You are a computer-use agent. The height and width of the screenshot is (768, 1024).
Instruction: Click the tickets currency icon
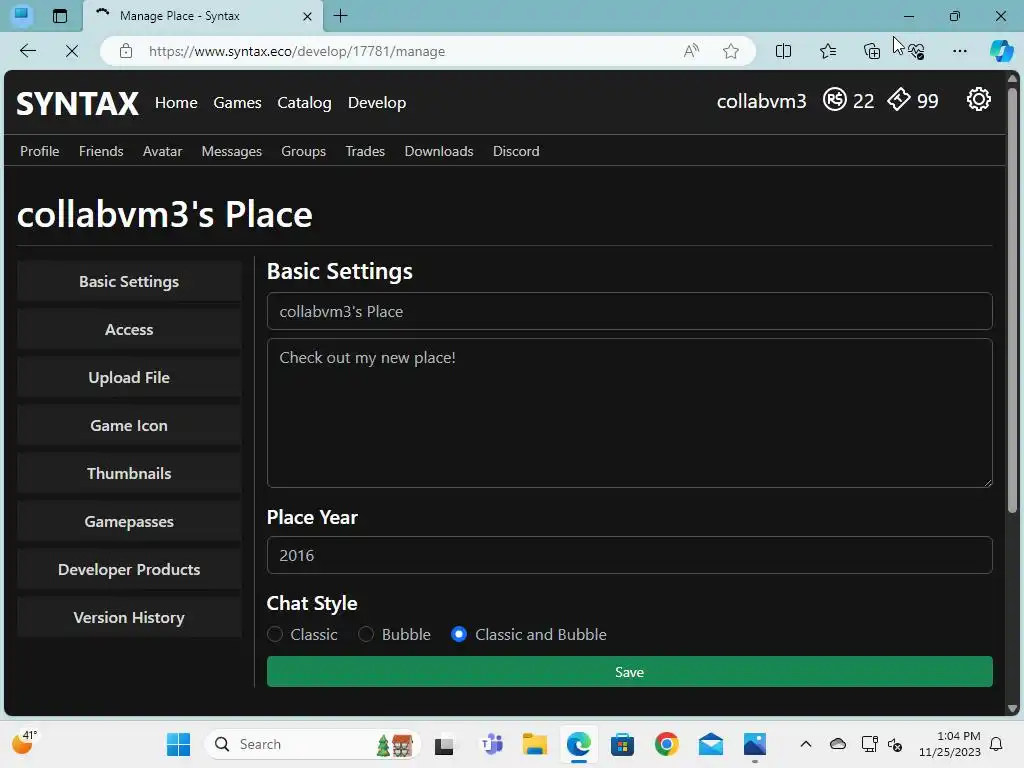click(x=899, y=99)
